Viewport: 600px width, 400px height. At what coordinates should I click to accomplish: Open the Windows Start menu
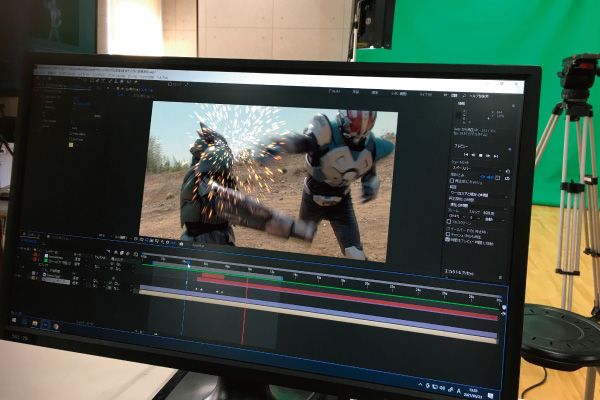pos(14,320)
